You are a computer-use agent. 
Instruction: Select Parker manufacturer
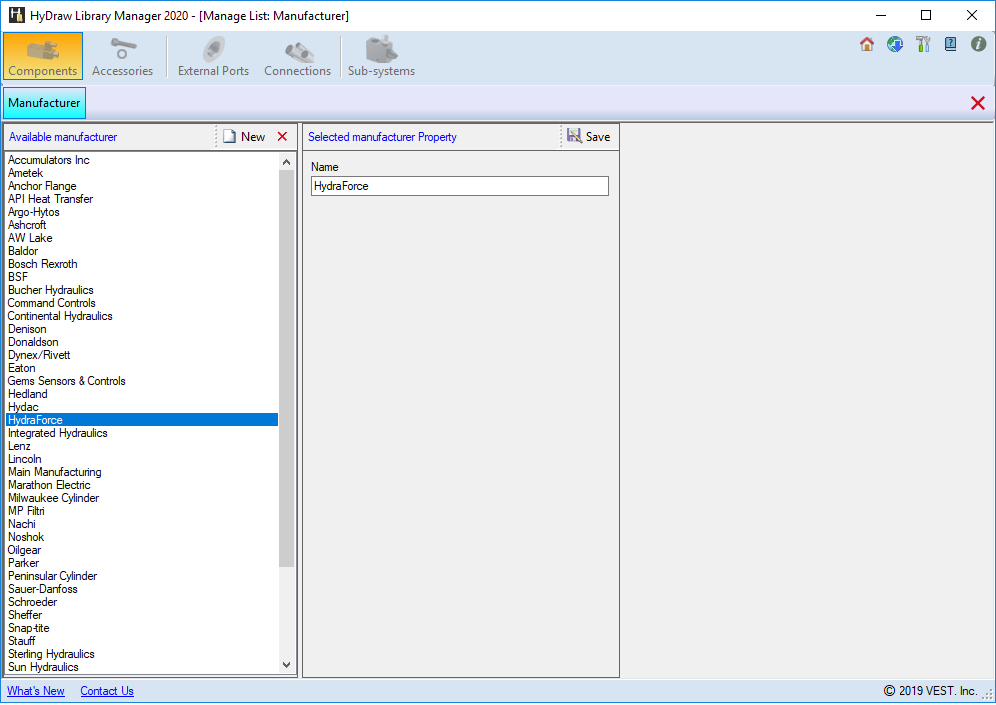tap(142, 563)
